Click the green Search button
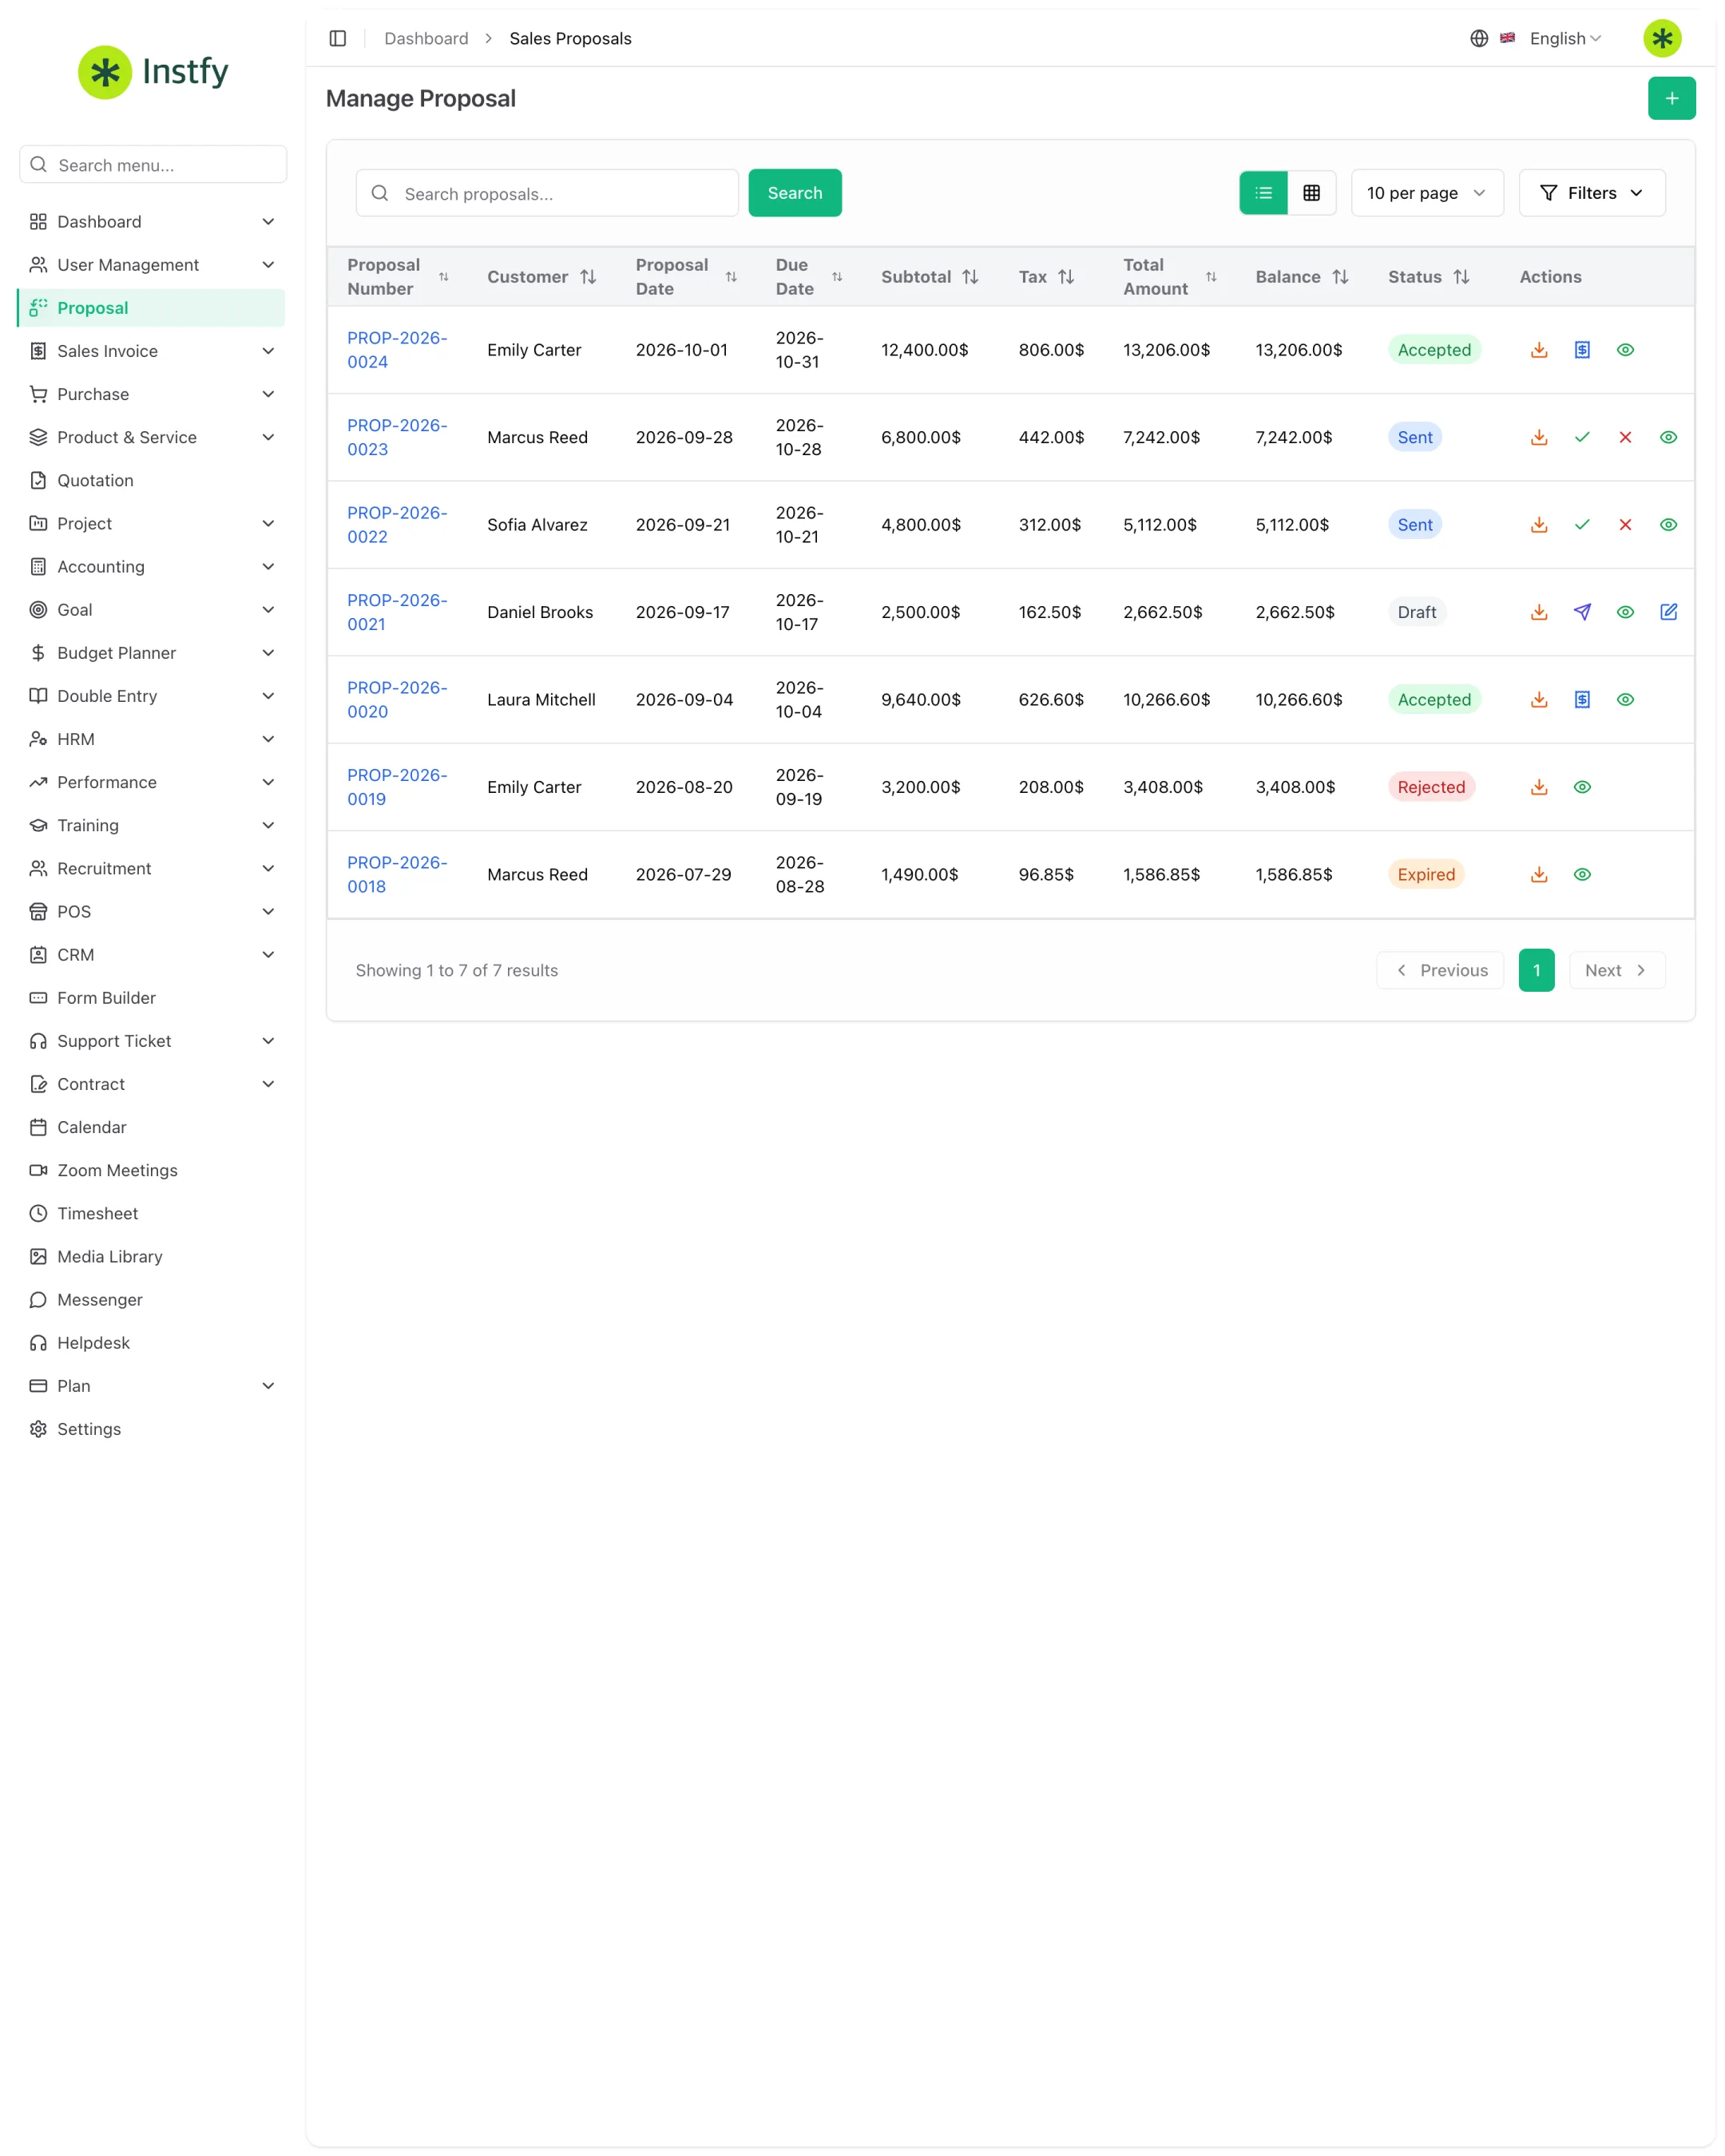The image size is (1725, 2156). click(794, 193)
